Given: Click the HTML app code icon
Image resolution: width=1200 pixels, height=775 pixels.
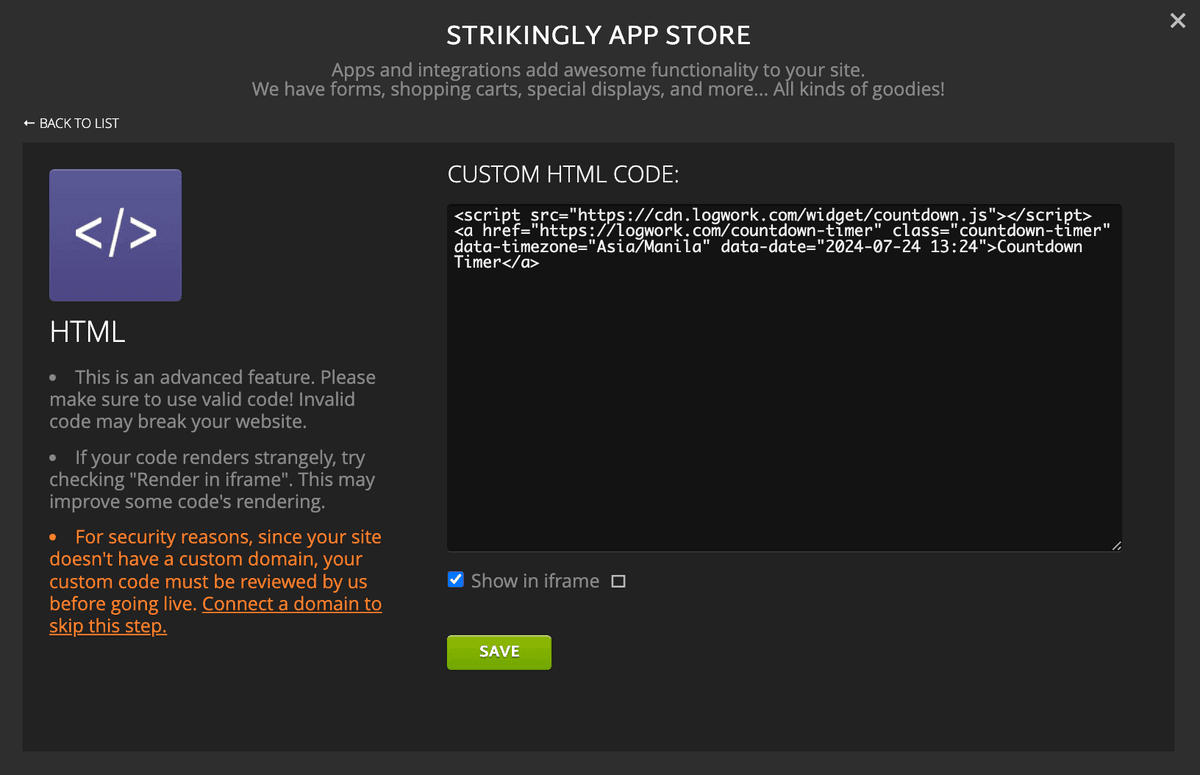Looking at the screenshot, I should [x=115, y=235].
